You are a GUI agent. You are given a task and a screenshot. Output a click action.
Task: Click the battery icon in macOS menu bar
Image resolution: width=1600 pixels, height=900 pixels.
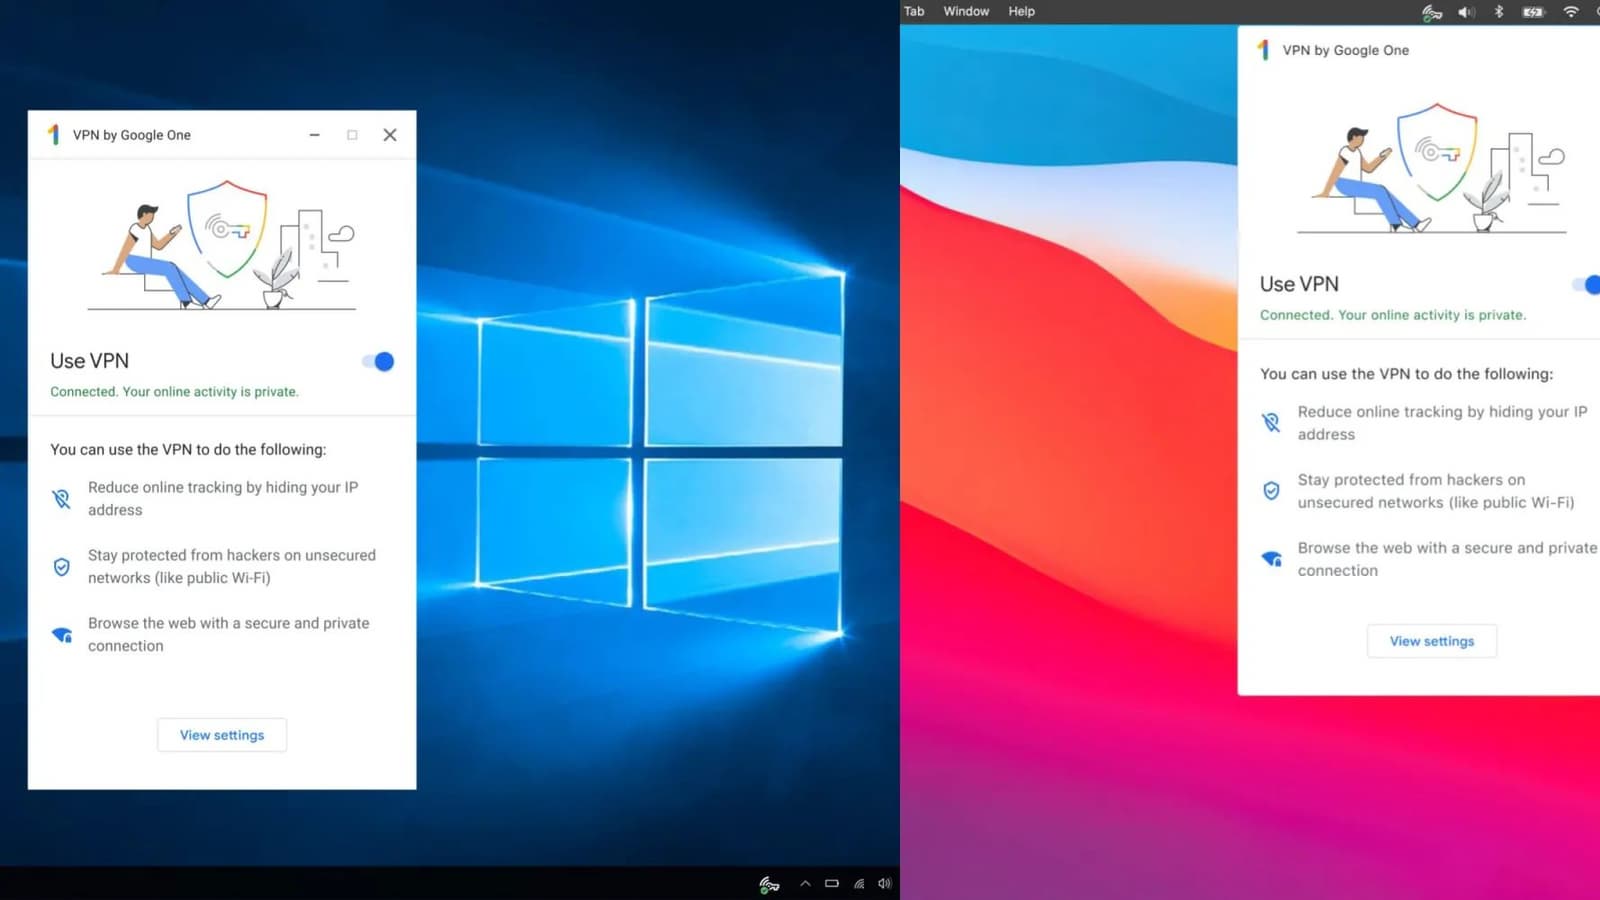click(x=1533, y=12)
